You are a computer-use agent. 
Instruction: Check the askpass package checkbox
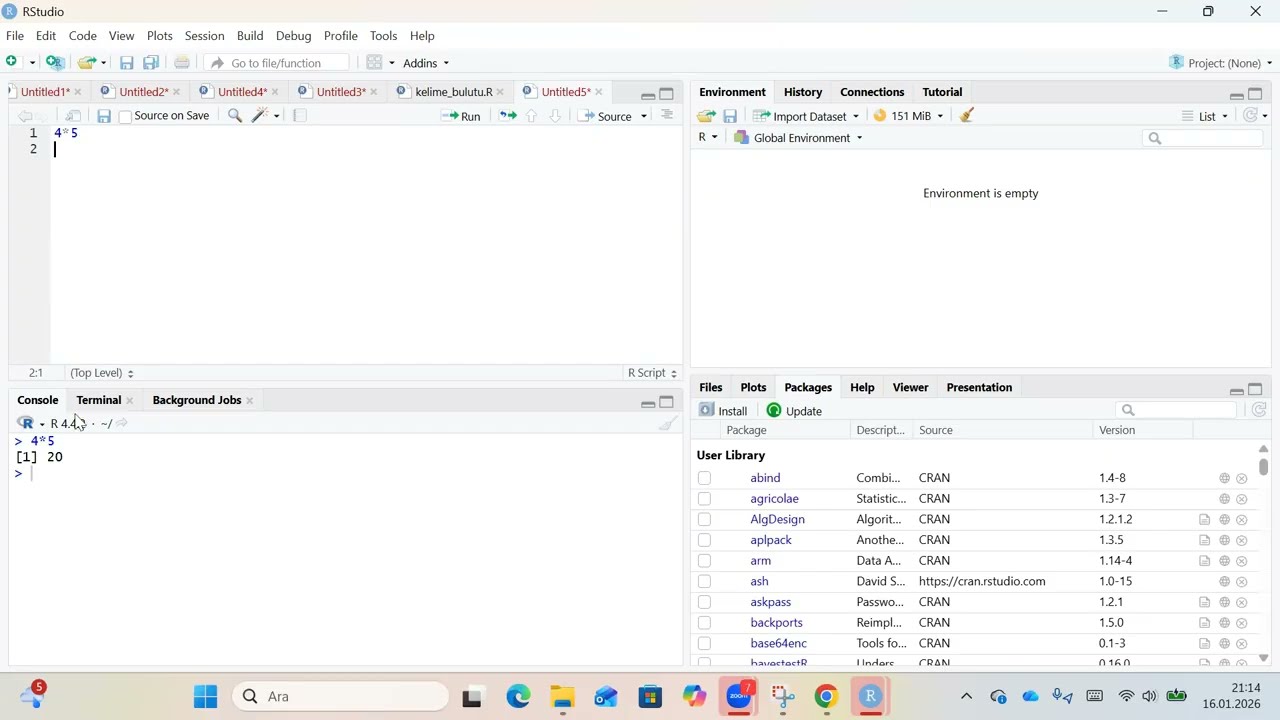(x=704, y=603)
